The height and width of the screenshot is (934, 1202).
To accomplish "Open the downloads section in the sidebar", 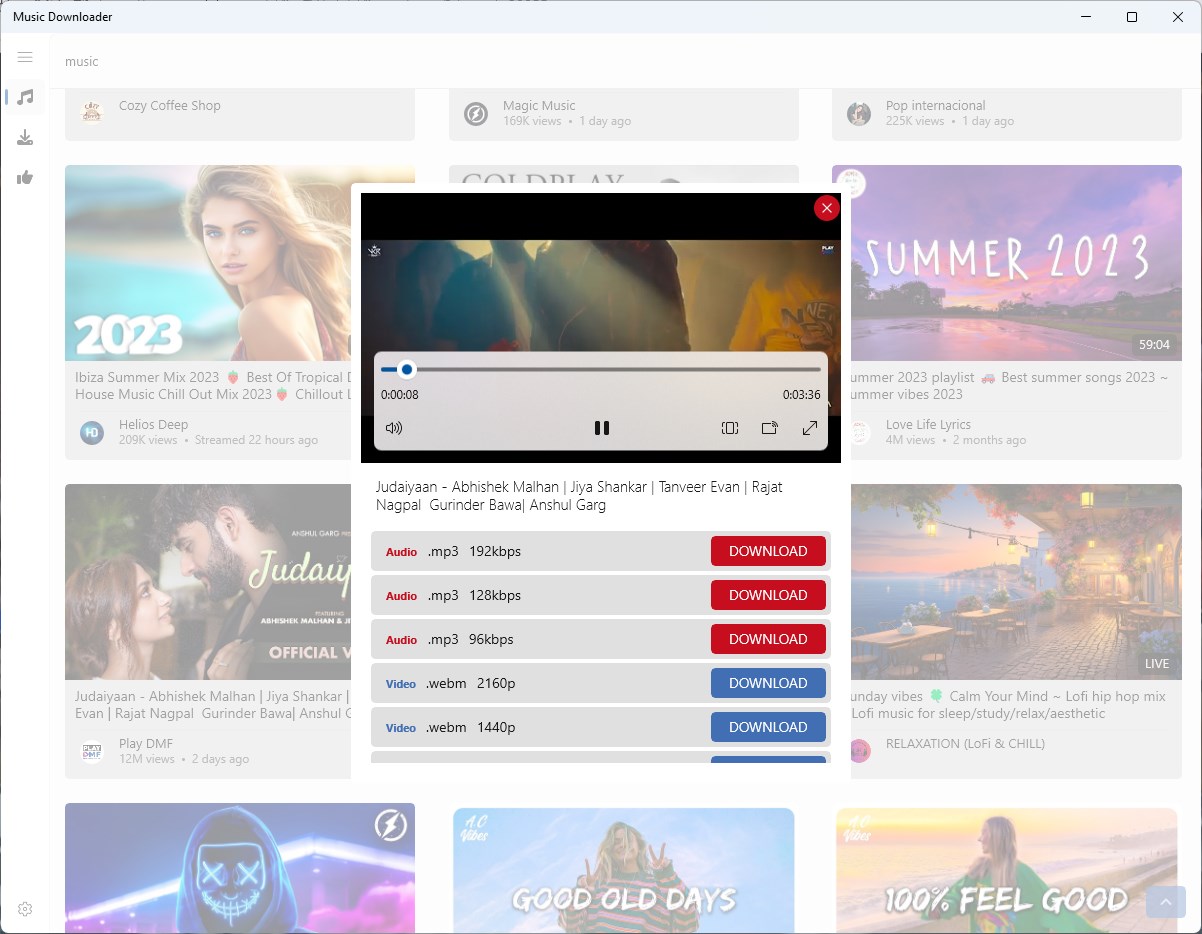I will 25,137.
